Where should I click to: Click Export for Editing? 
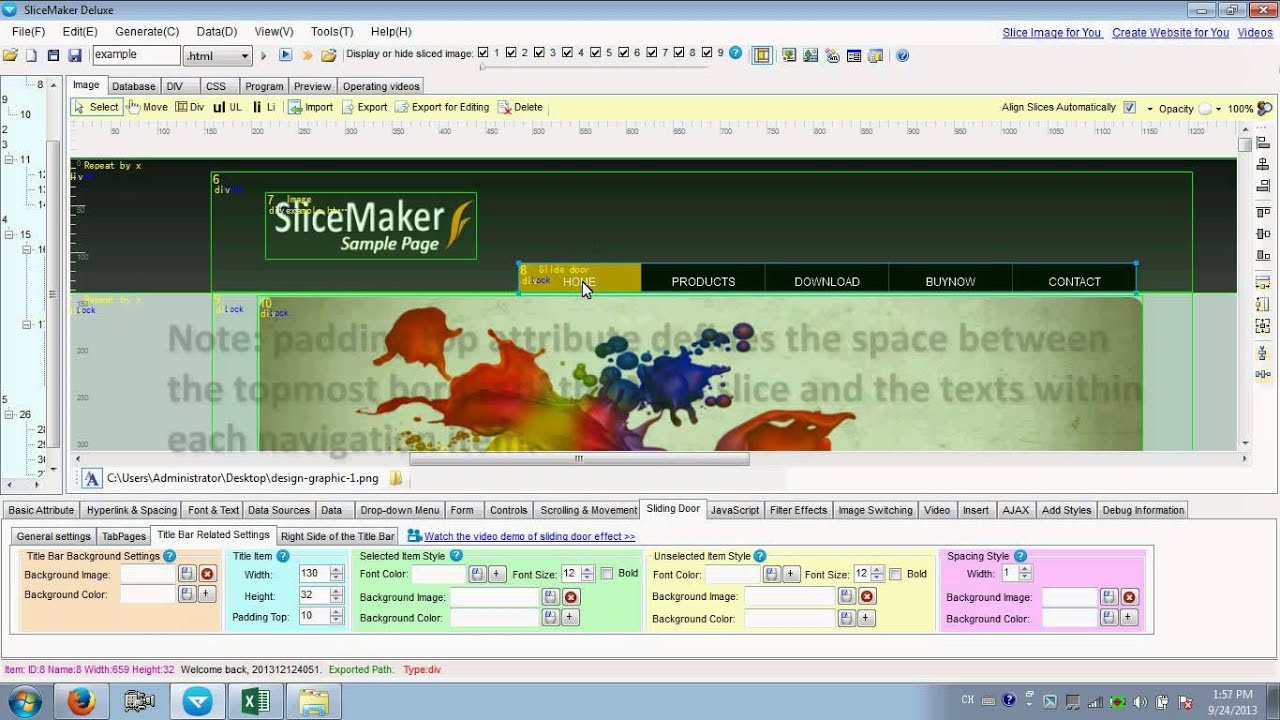[x=442, y=107]
